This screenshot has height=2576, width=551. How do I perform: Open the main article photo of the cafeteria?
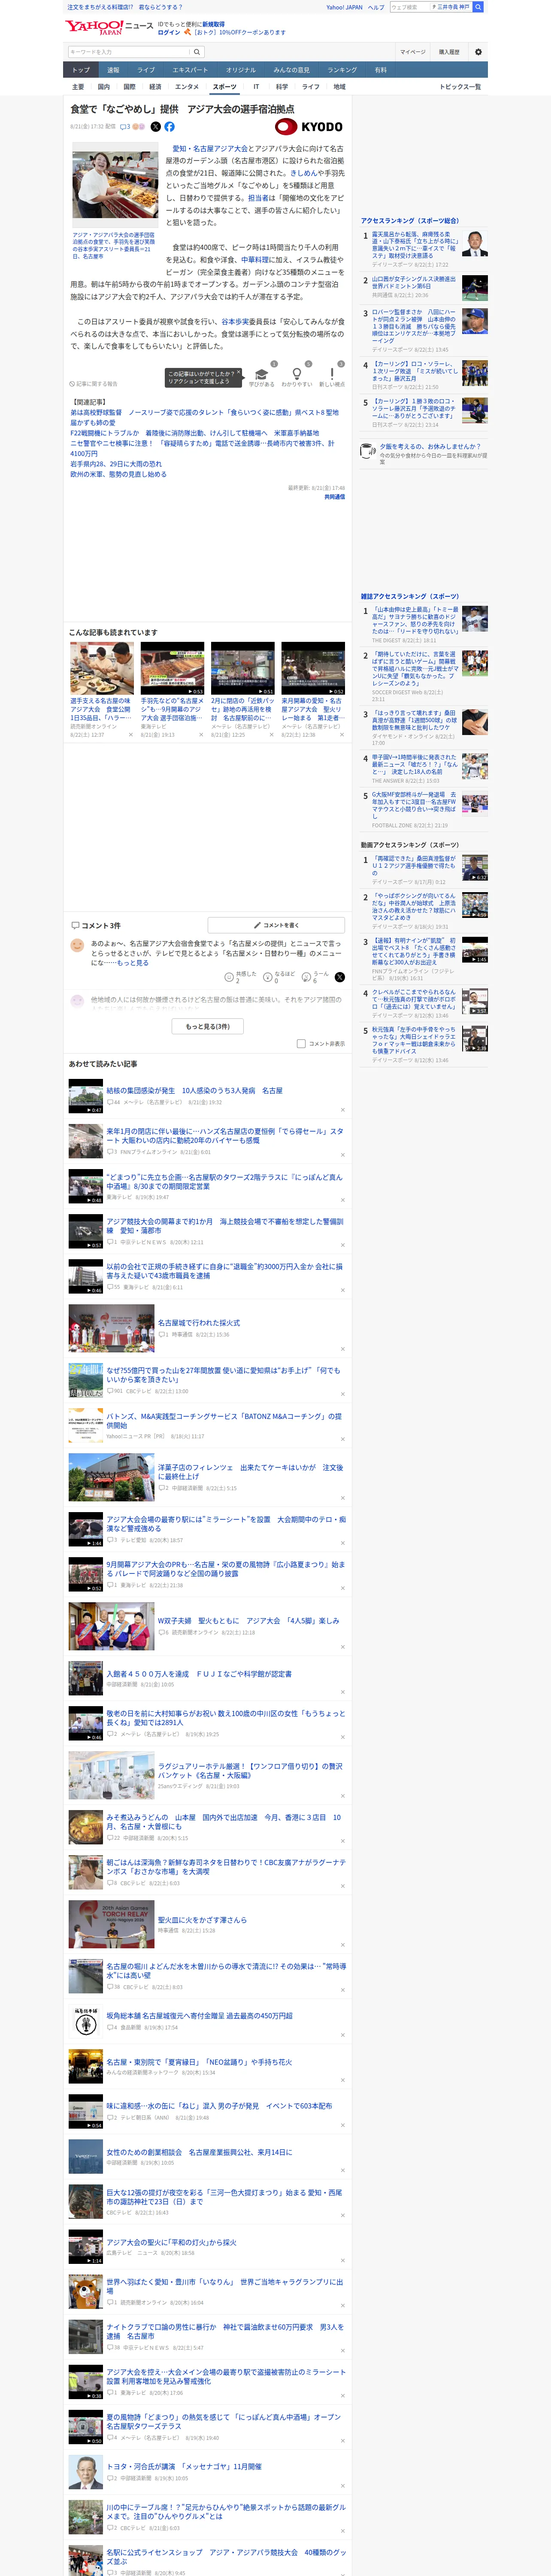click(115, 186)
